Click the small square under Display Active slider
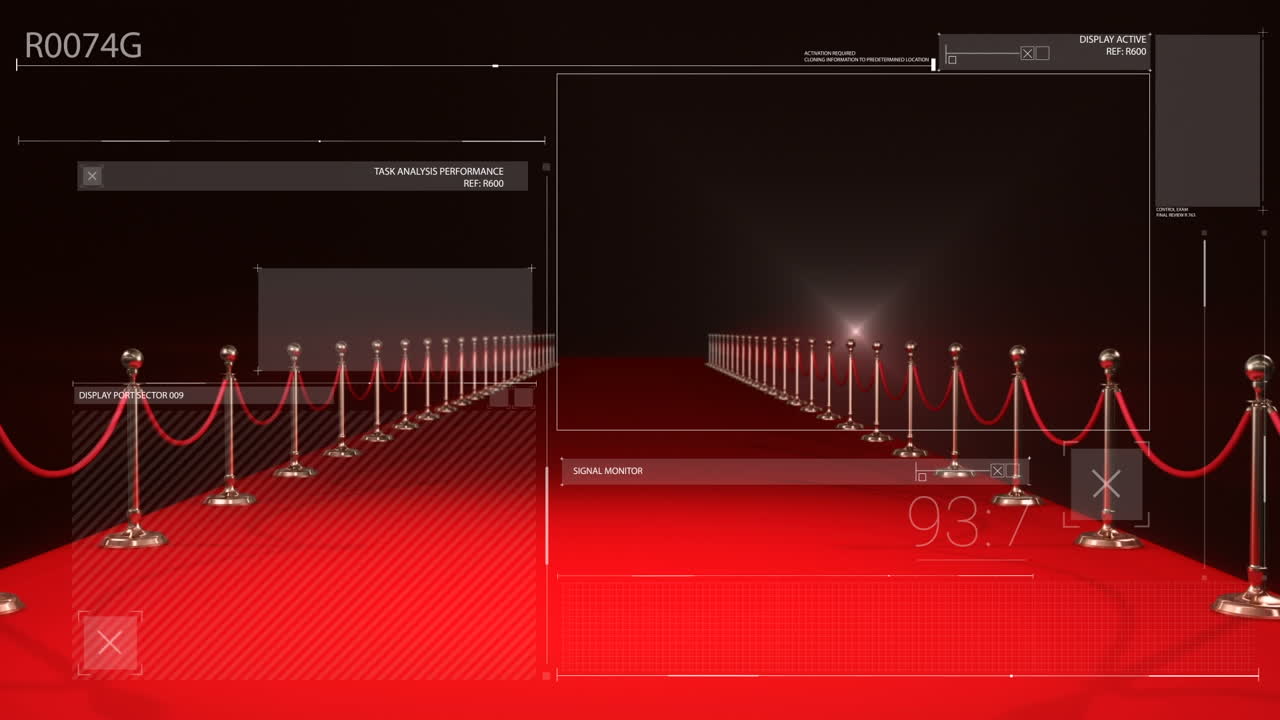Viewport: 1280px width, 720px height. [952, 60]
